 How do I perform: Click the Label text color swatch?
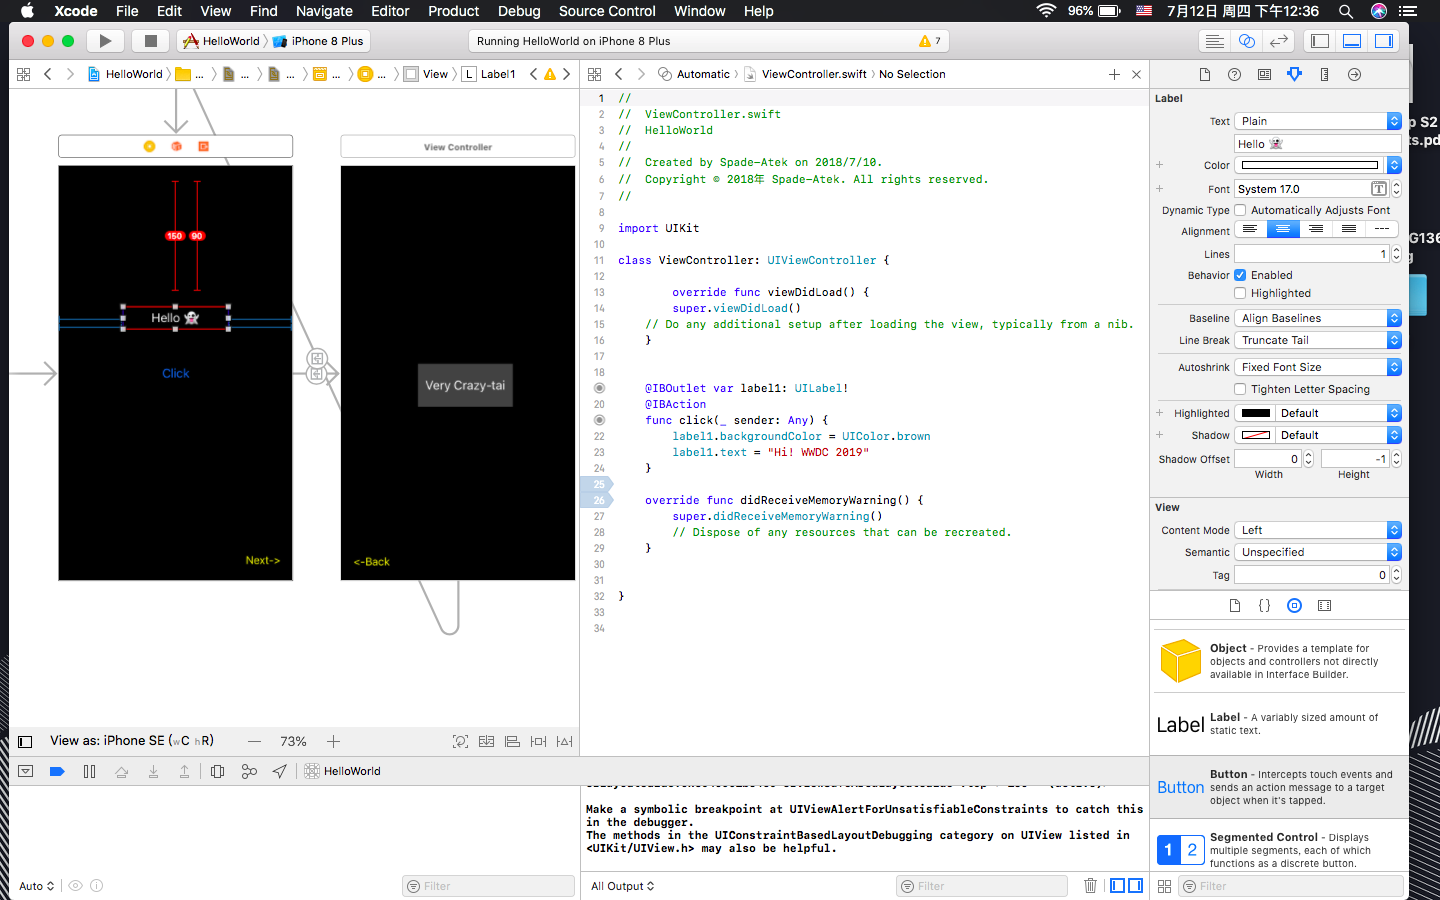(1310, 165)
